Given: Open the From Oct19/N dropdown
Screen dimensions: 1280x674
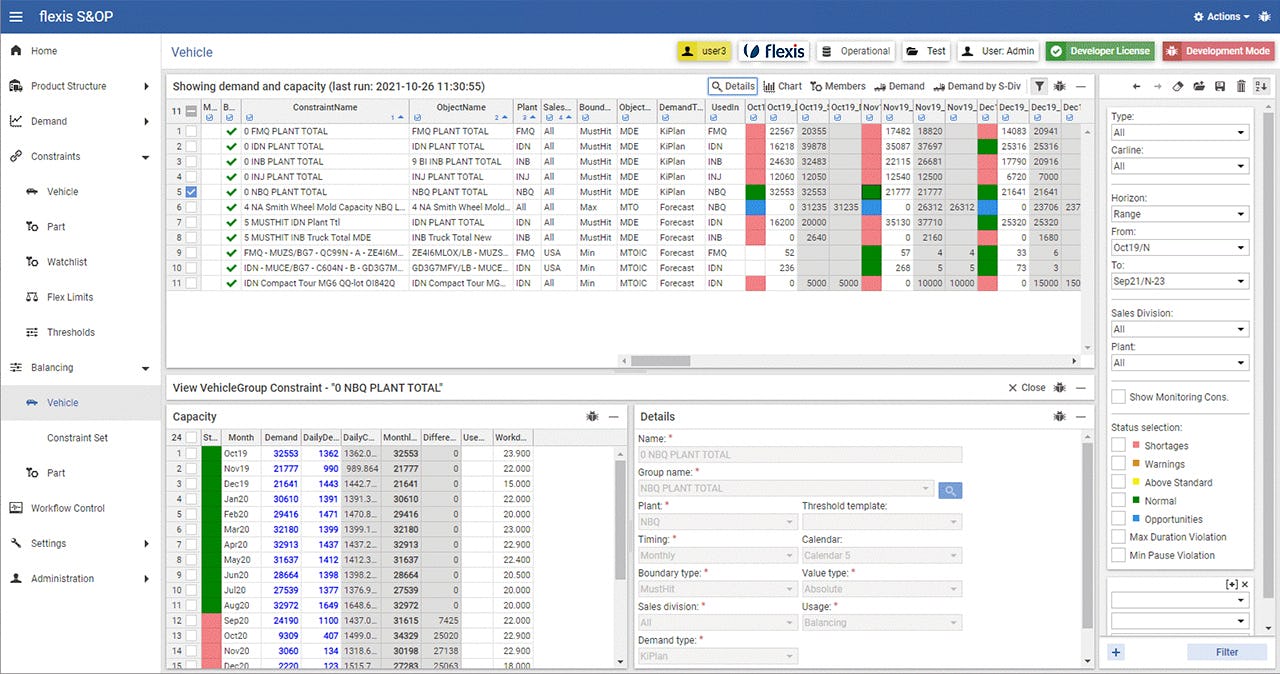Looking at the screenshot, I should [x=1180, y=248].
